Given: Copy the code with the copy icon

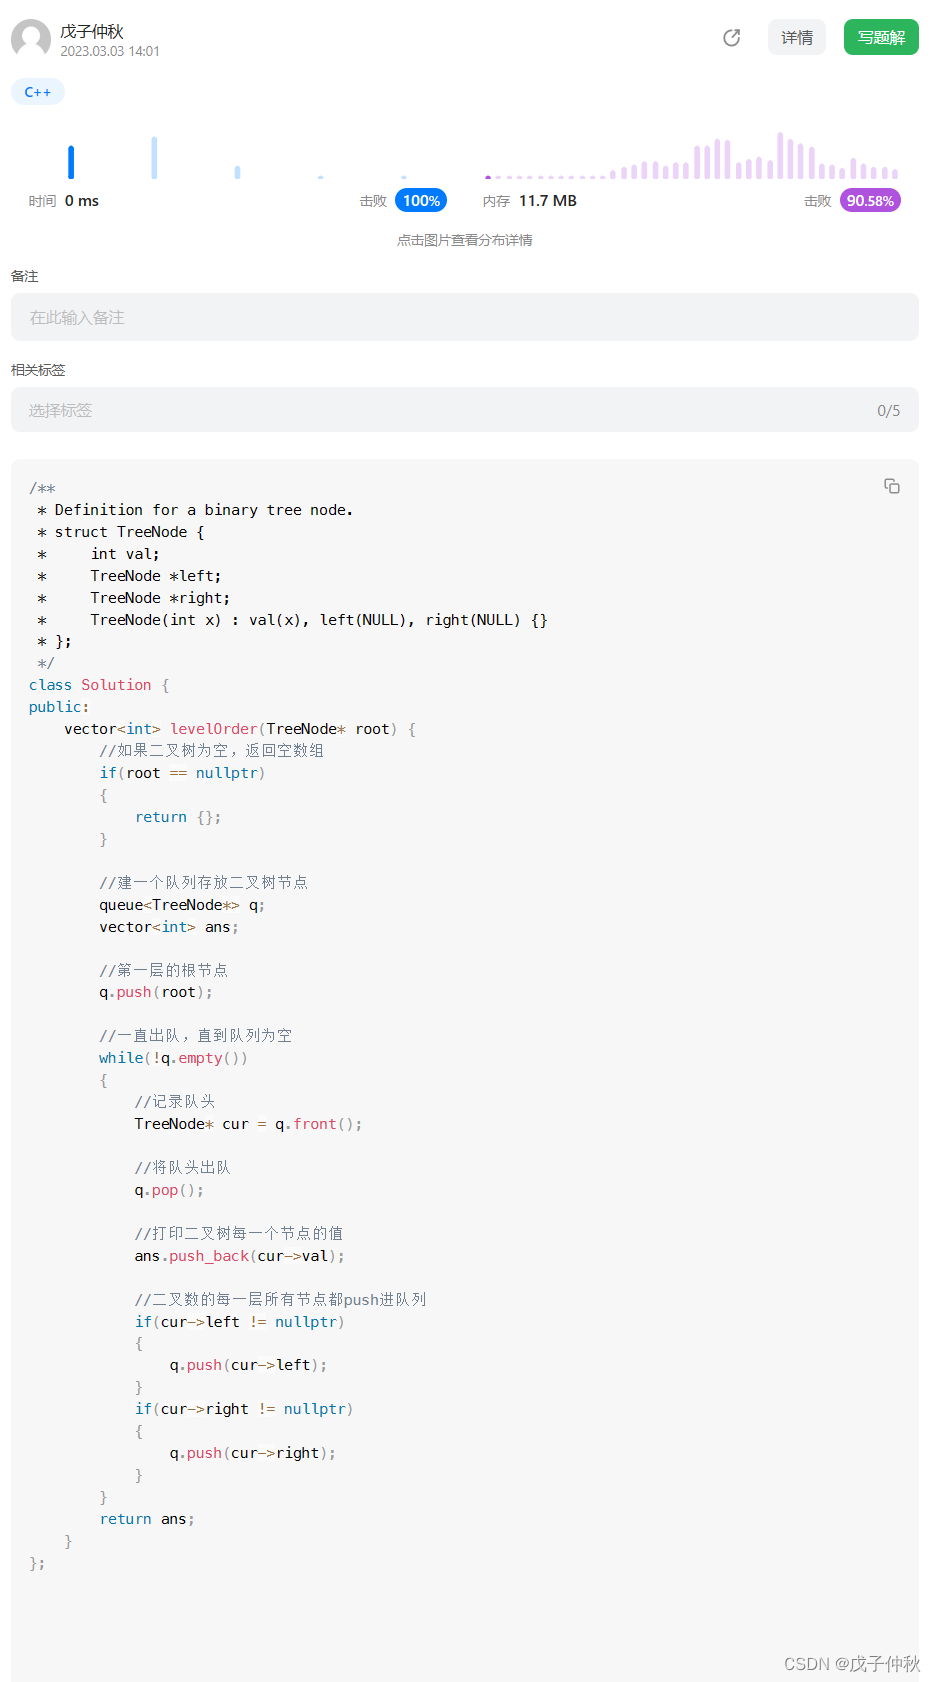Looking at the screenshot, I should (x=892, y=486).
